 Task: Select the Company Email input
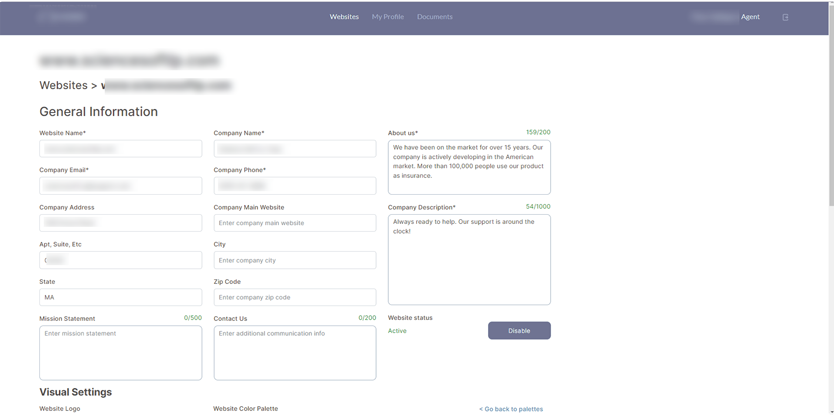click(120, 186)
